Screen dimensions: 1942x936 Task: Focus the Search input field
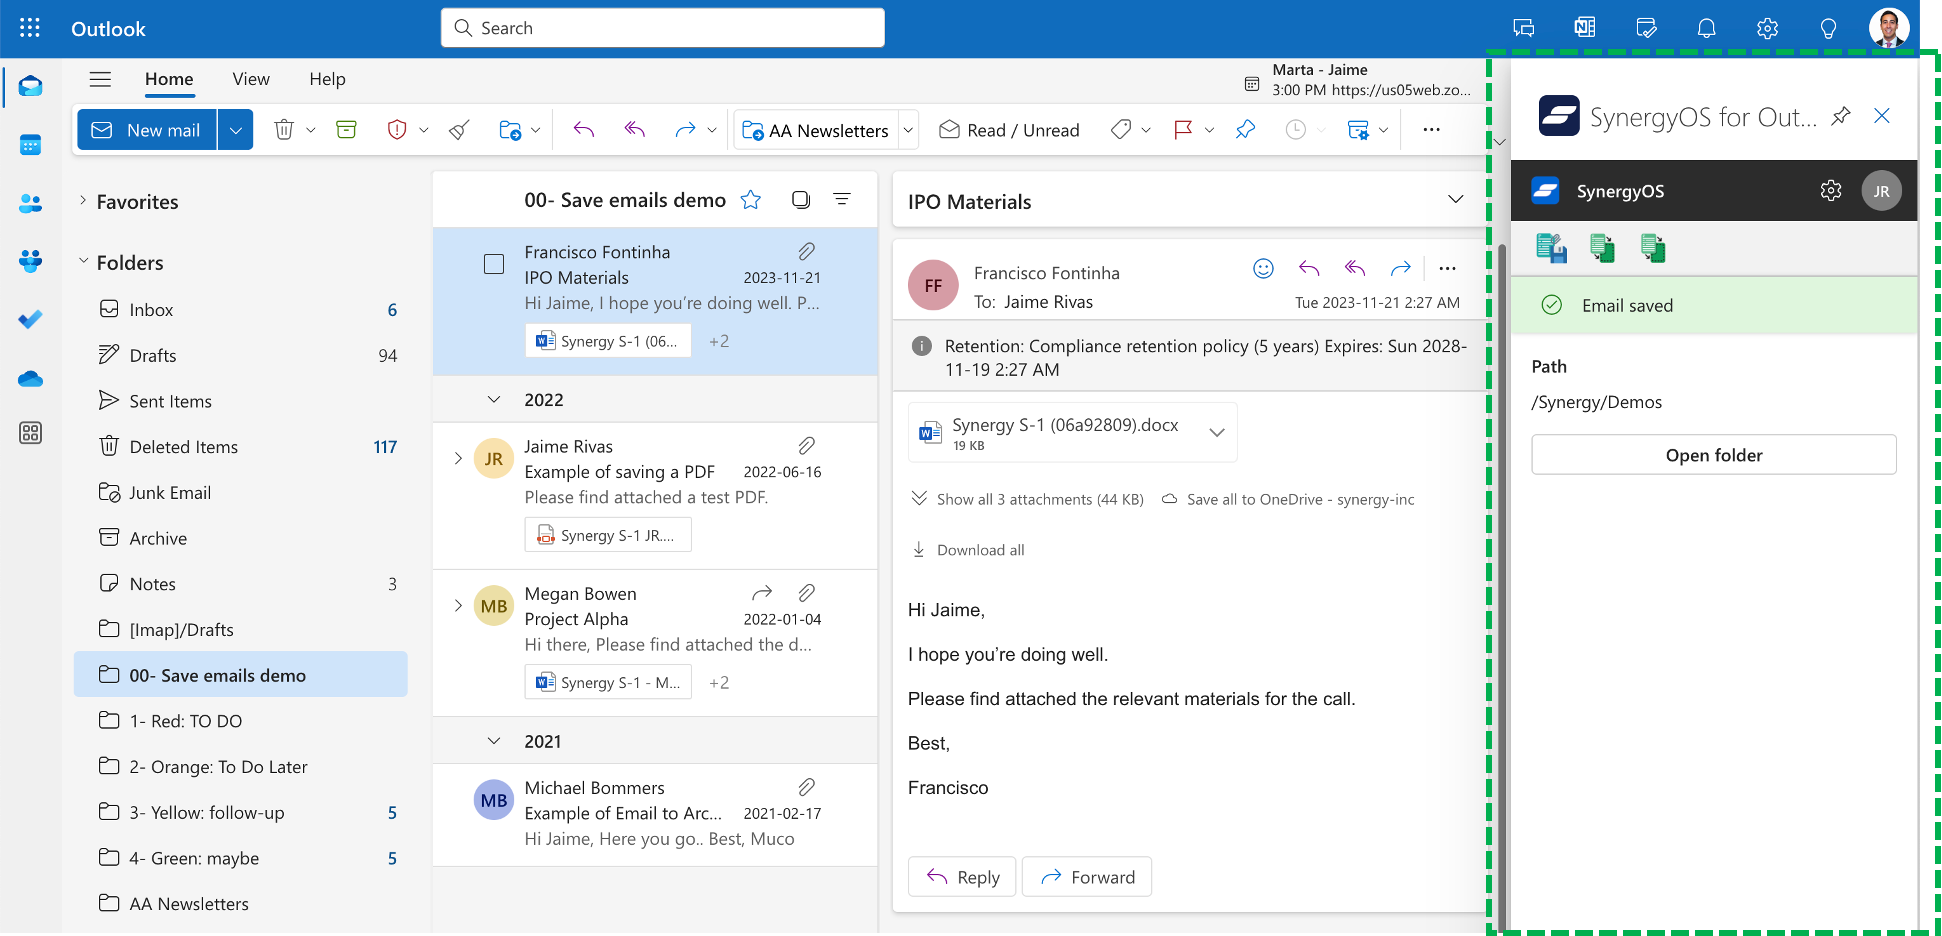[663, 28]
